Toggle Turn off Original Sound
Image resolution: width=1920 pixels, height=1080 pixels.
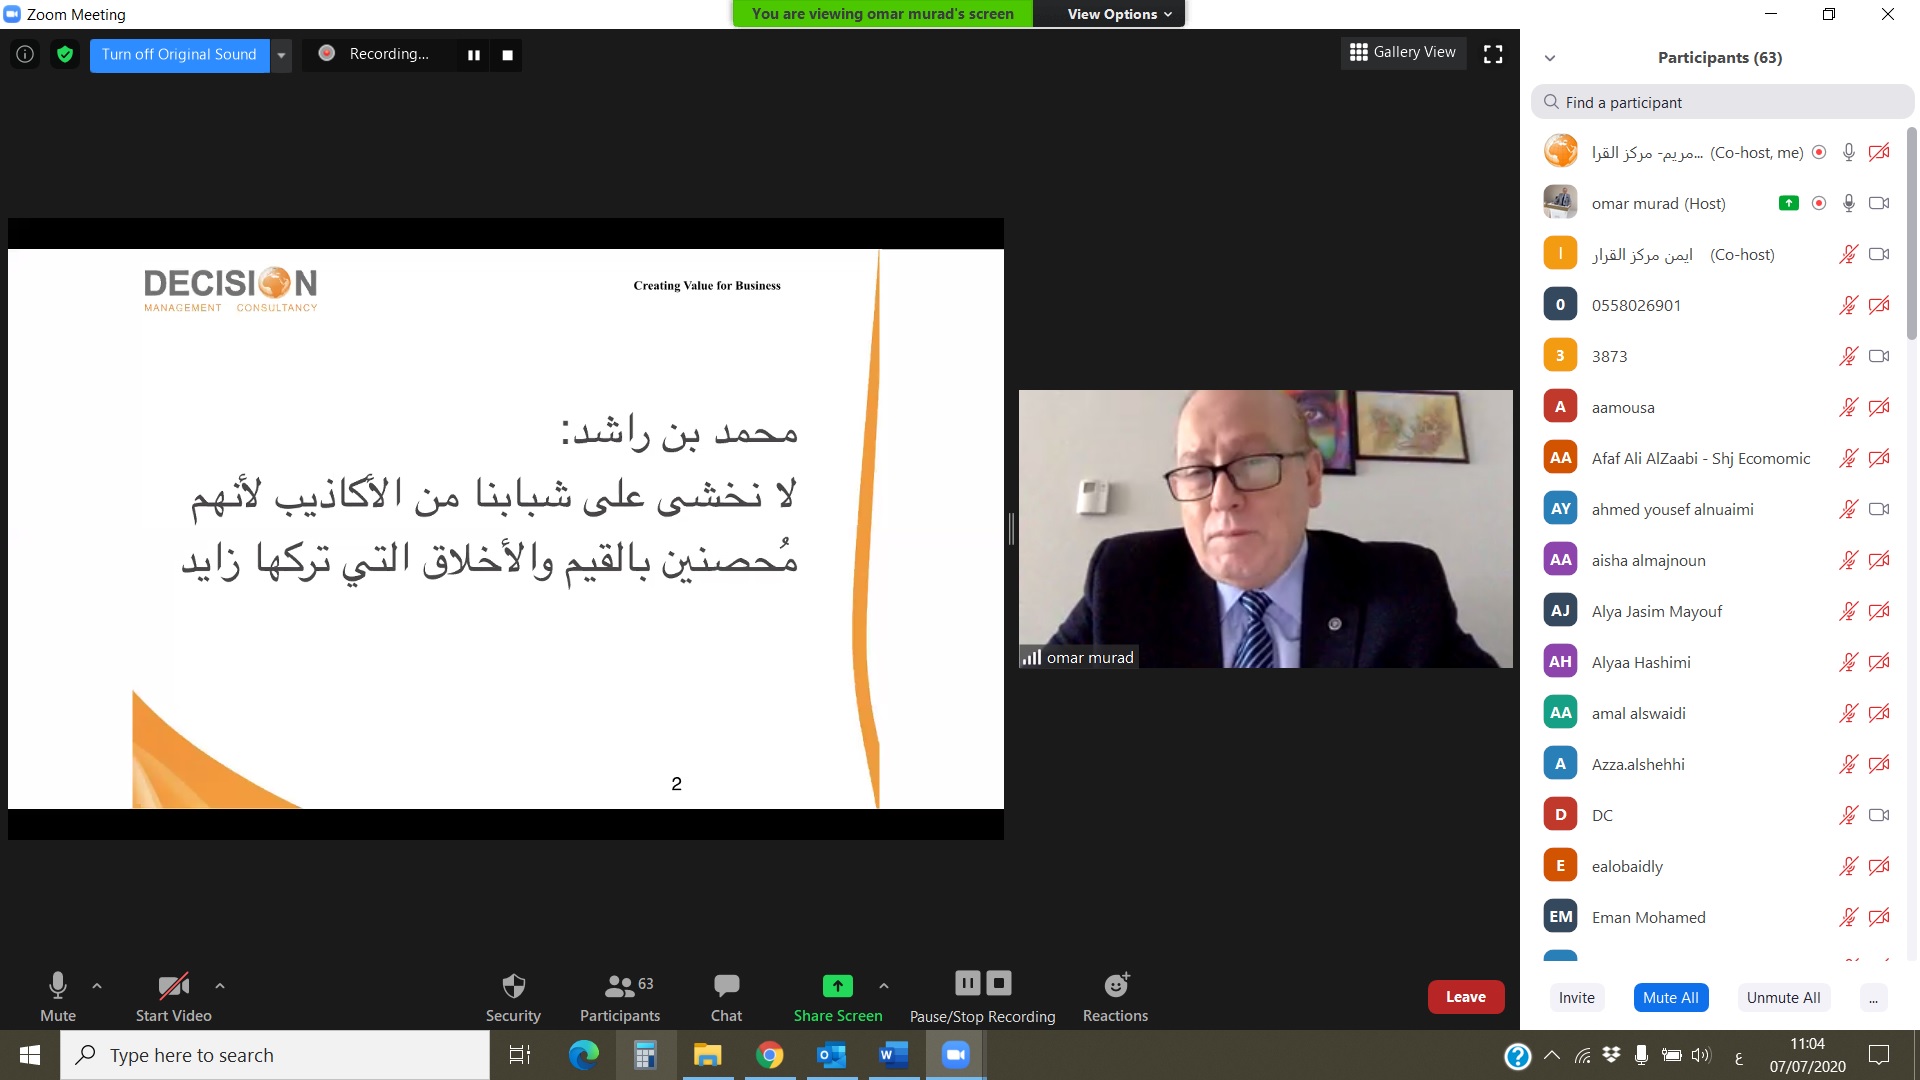179,54
